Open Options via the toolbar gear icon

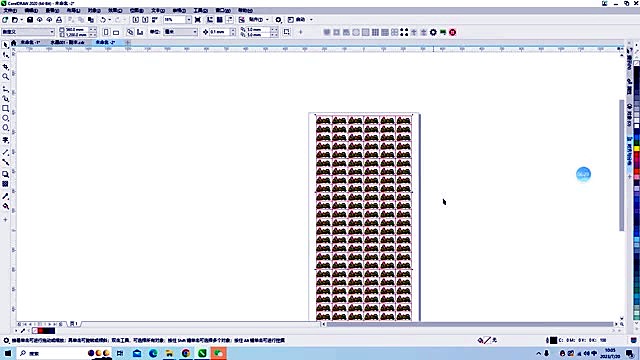pyautogui.click(x=278, y=20)
